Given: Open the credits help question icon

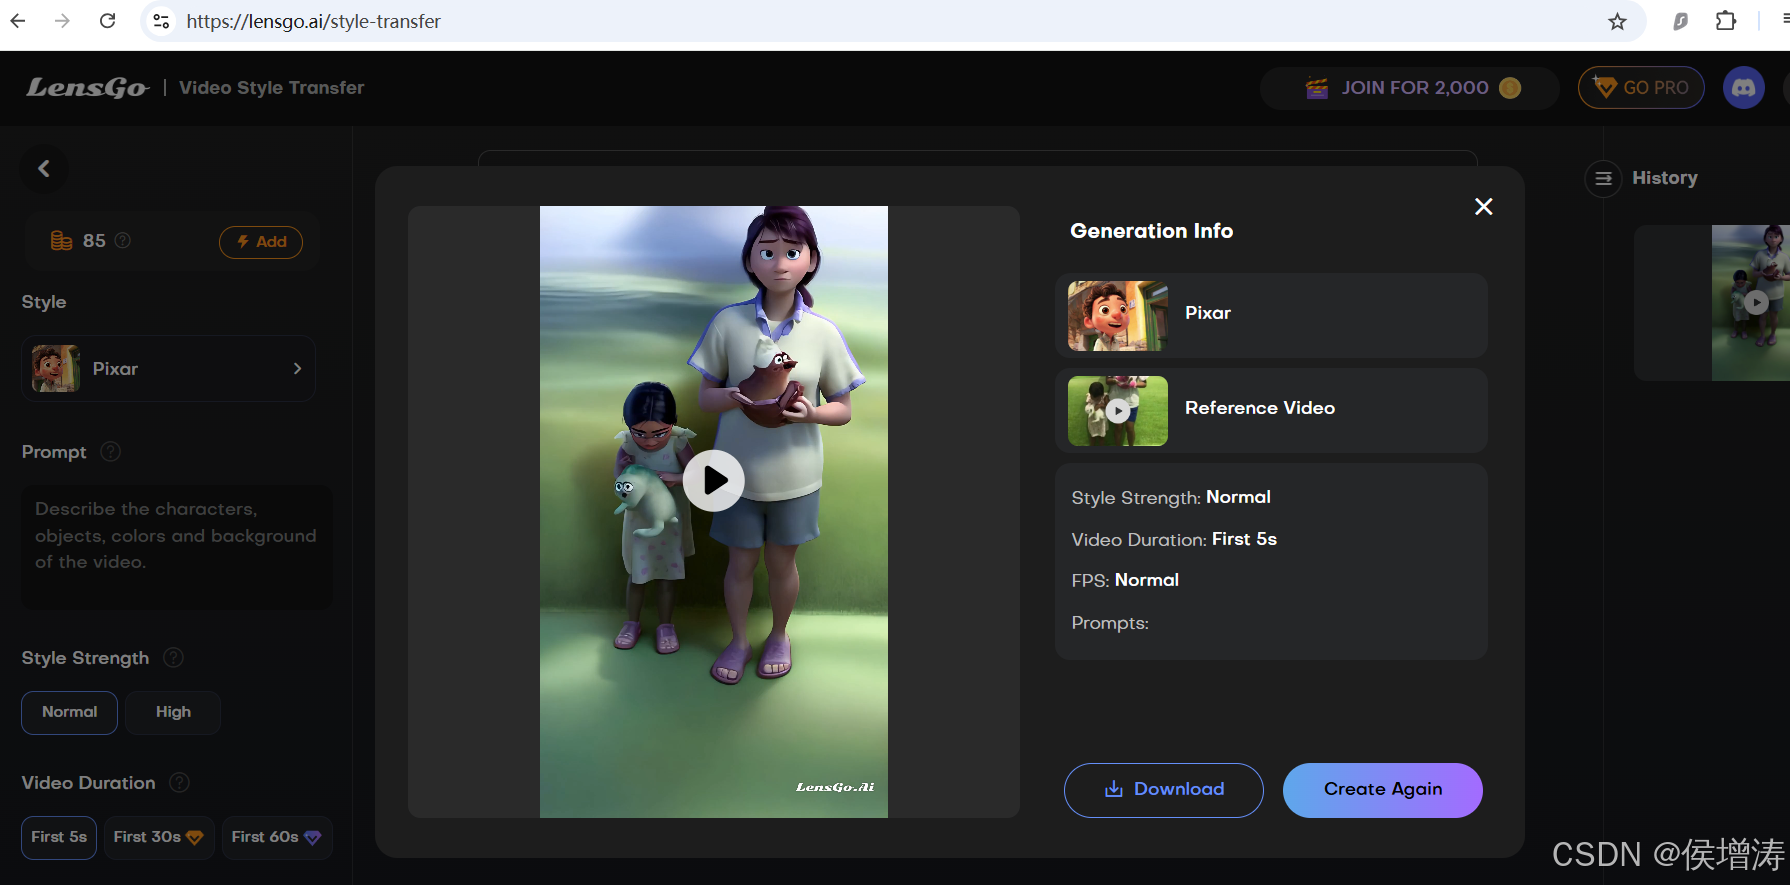Looking at the screenshot, I should pos(123,241).
